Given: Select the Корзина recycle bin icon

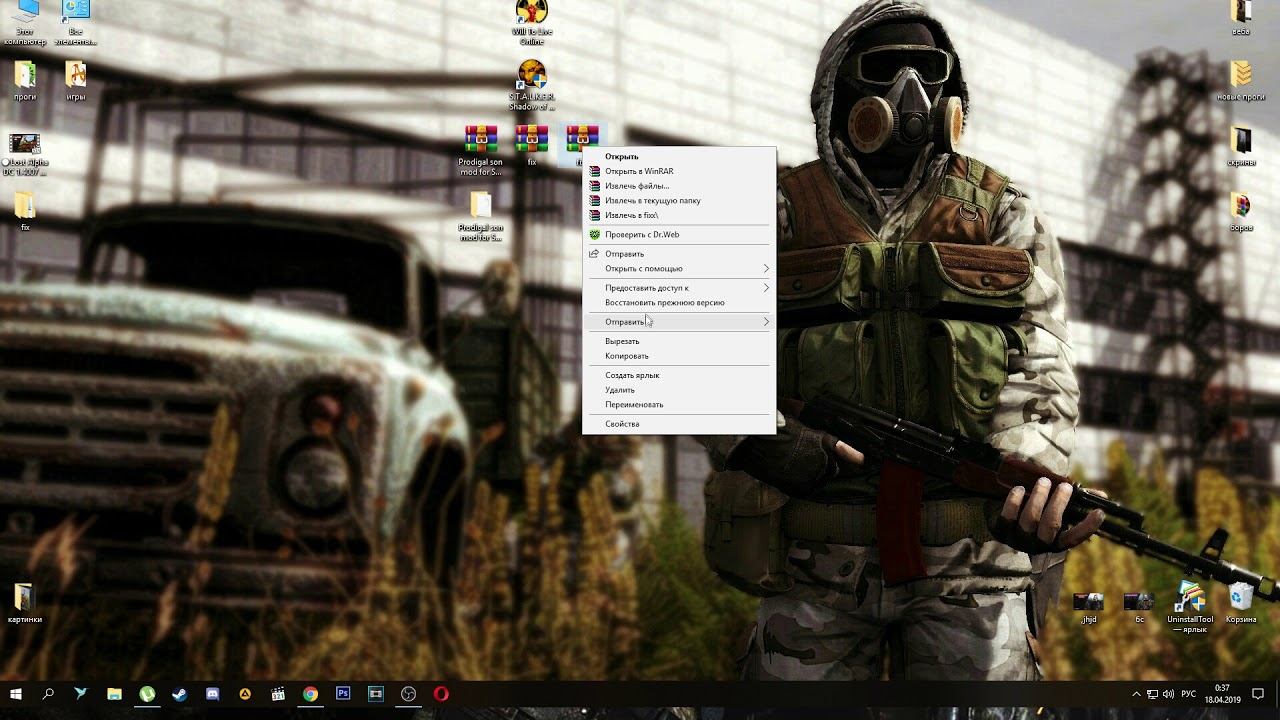Looking at the screenshot, I should point(1241,597).
